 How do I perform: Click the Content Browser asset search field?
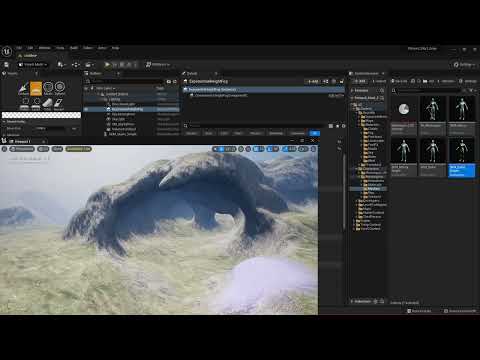tap(428, 90)
